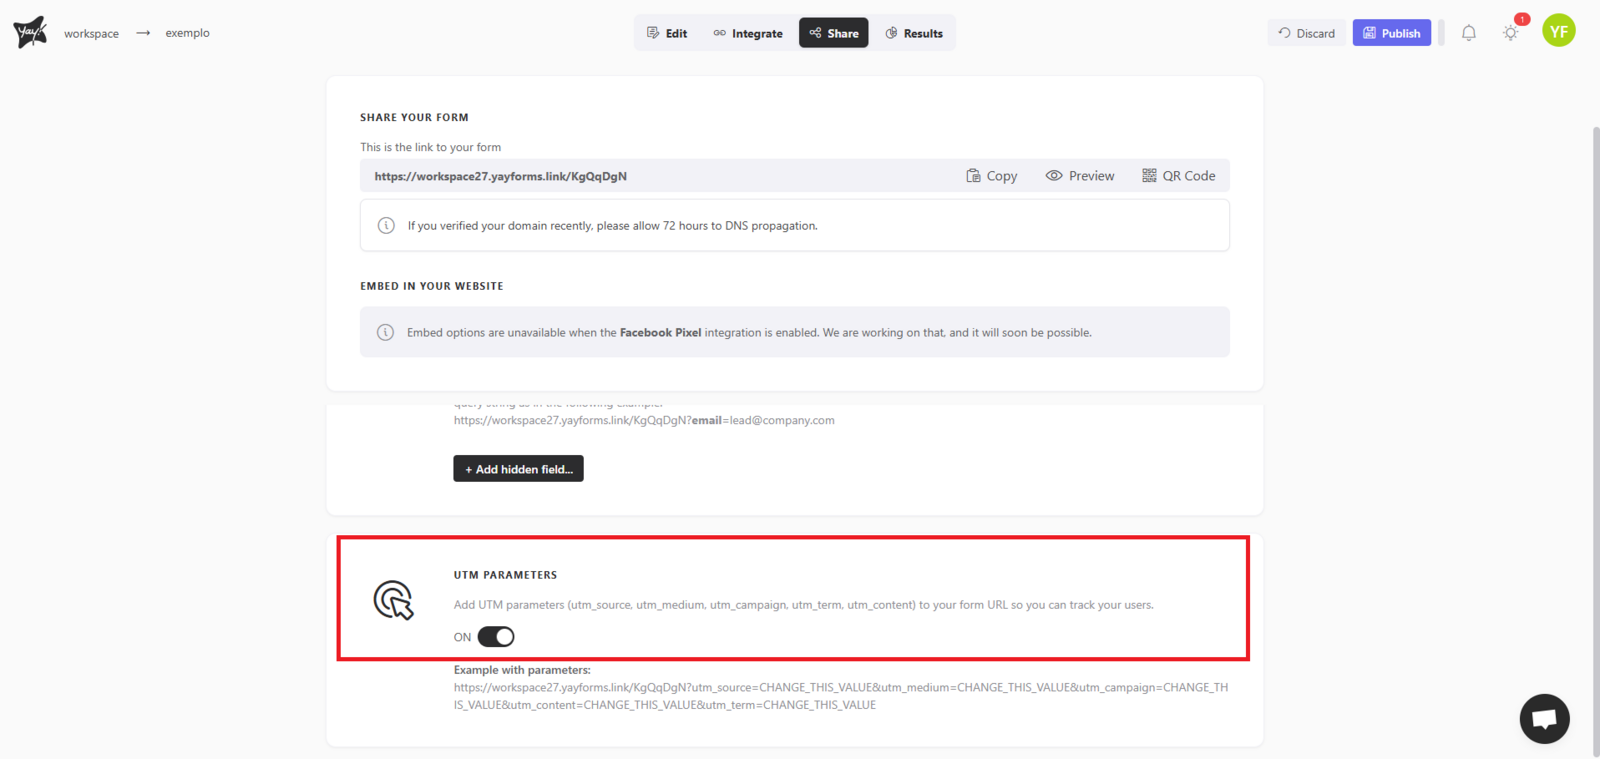Discard the unpublished changes
Screen dimensions: 1600x759
1306,33
